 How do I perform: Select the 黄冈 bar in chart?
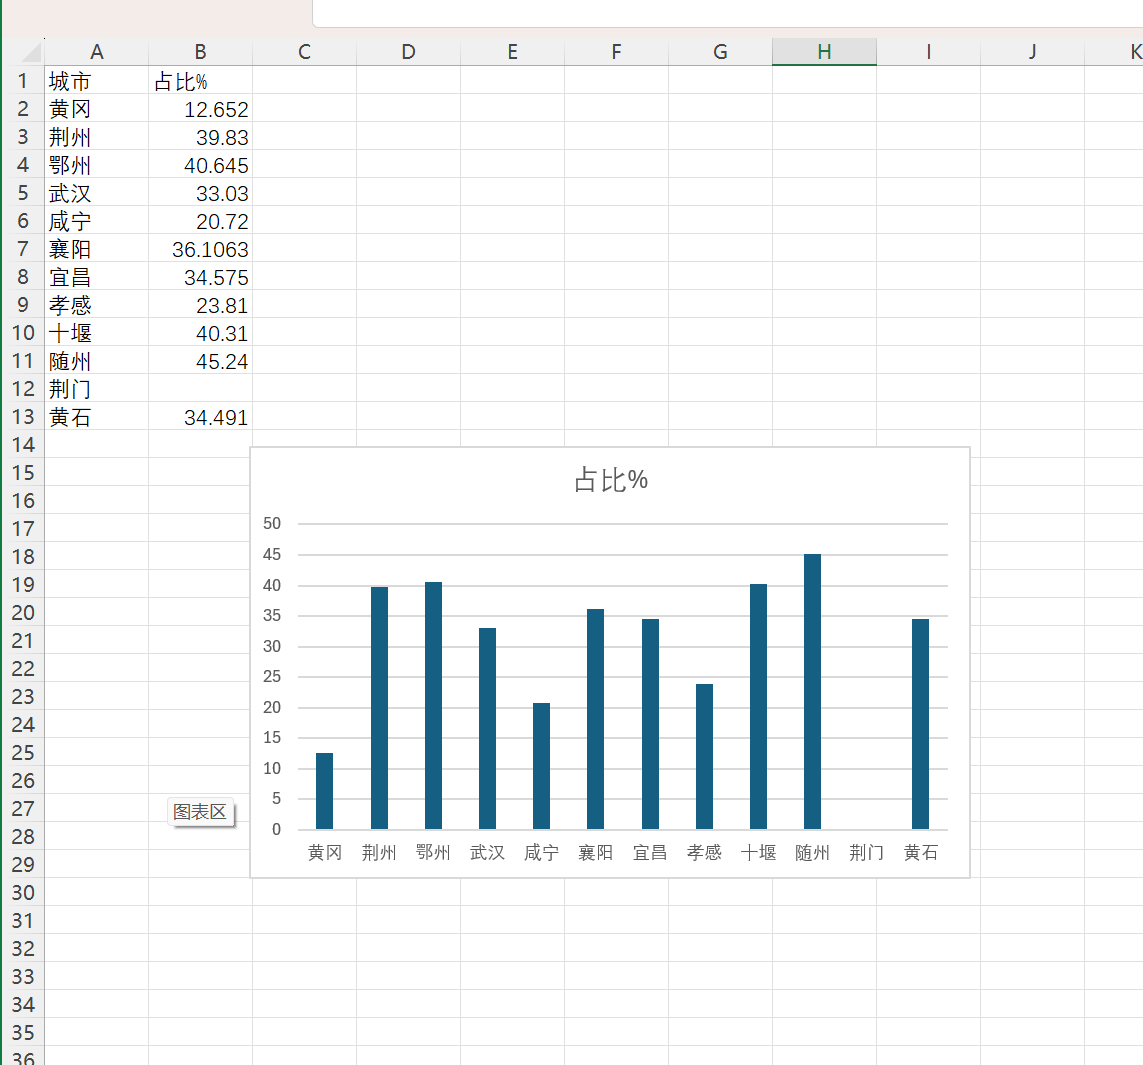[x=324, y=792]
